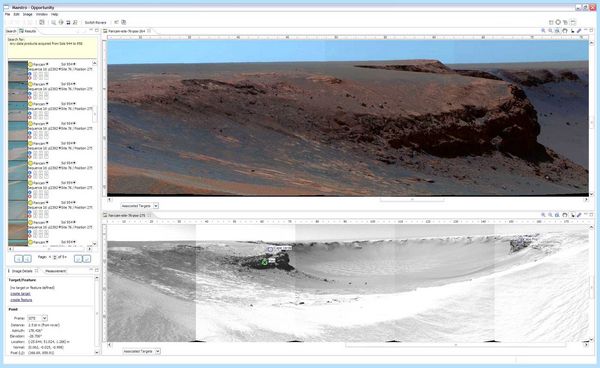Click the previous page arrow button in results
Viewport: 600px width, 368px height.
[x=27, y=259]
